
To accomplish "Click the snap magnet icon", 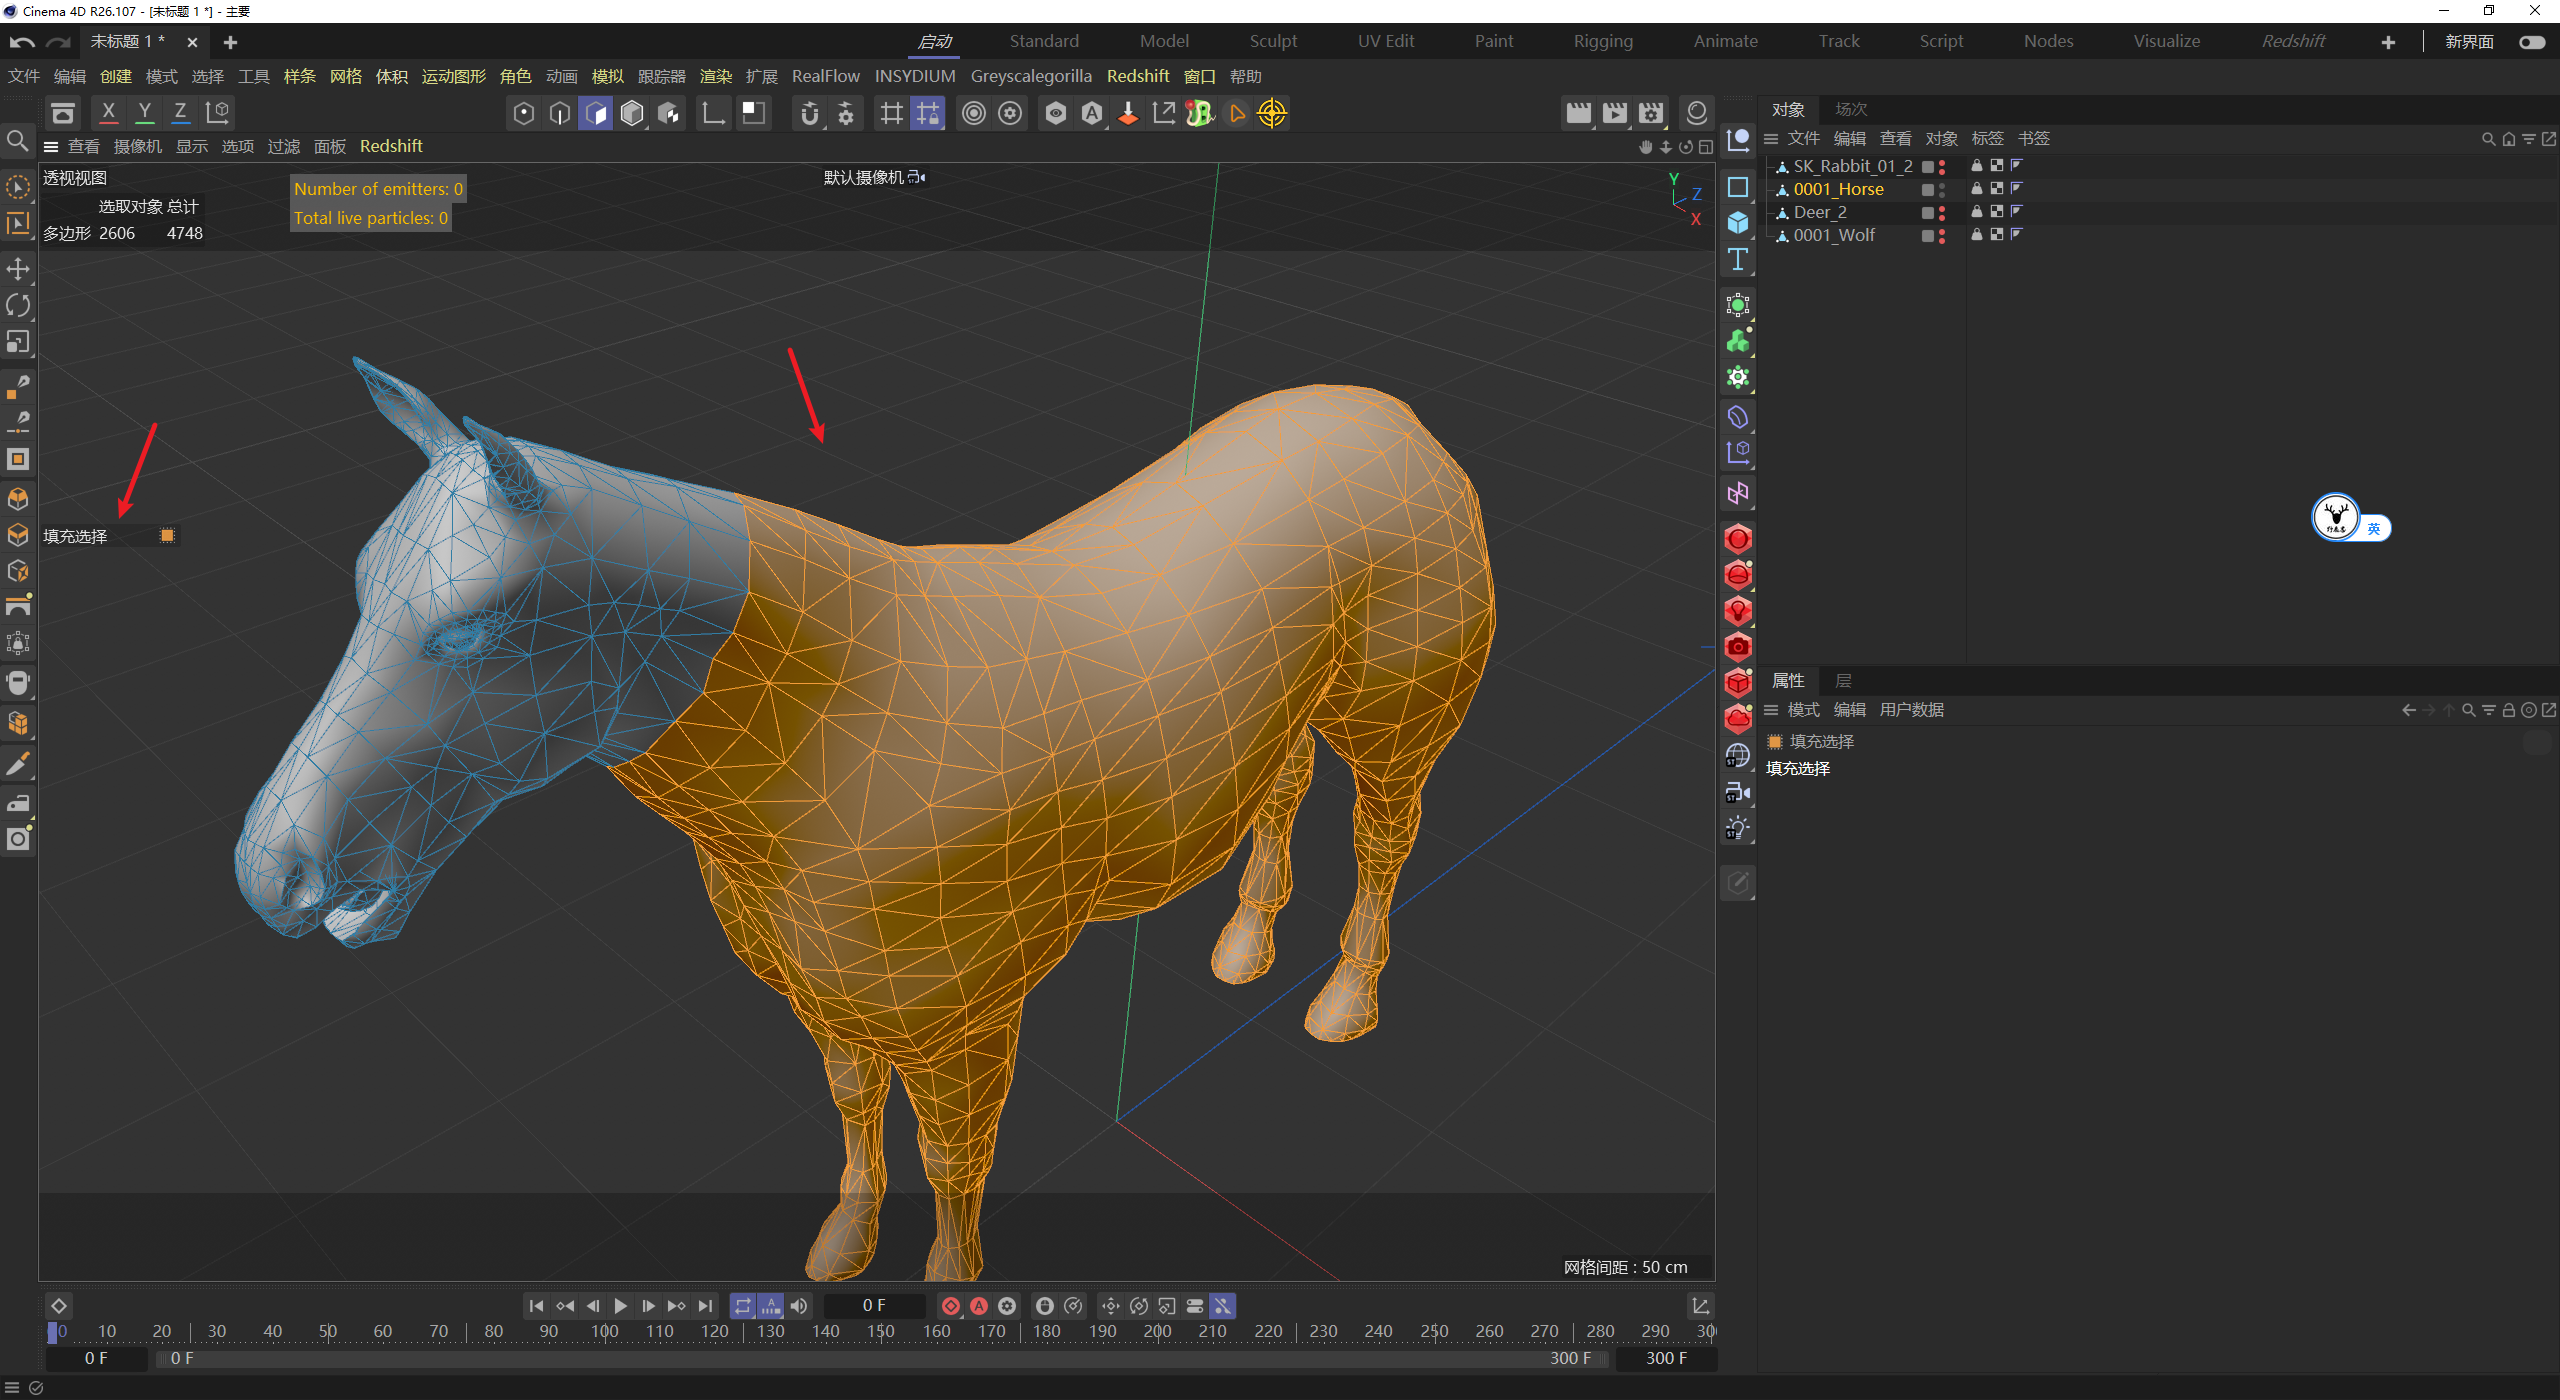I will point(810,113).
